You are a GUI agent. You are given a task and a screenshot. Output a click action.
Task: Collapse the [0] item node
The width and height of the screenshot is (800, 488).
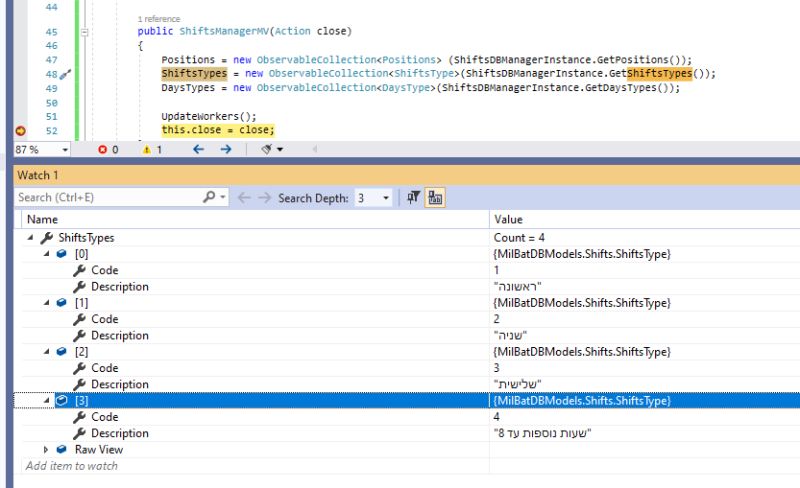pyautogui.click(x=46, y=254)
